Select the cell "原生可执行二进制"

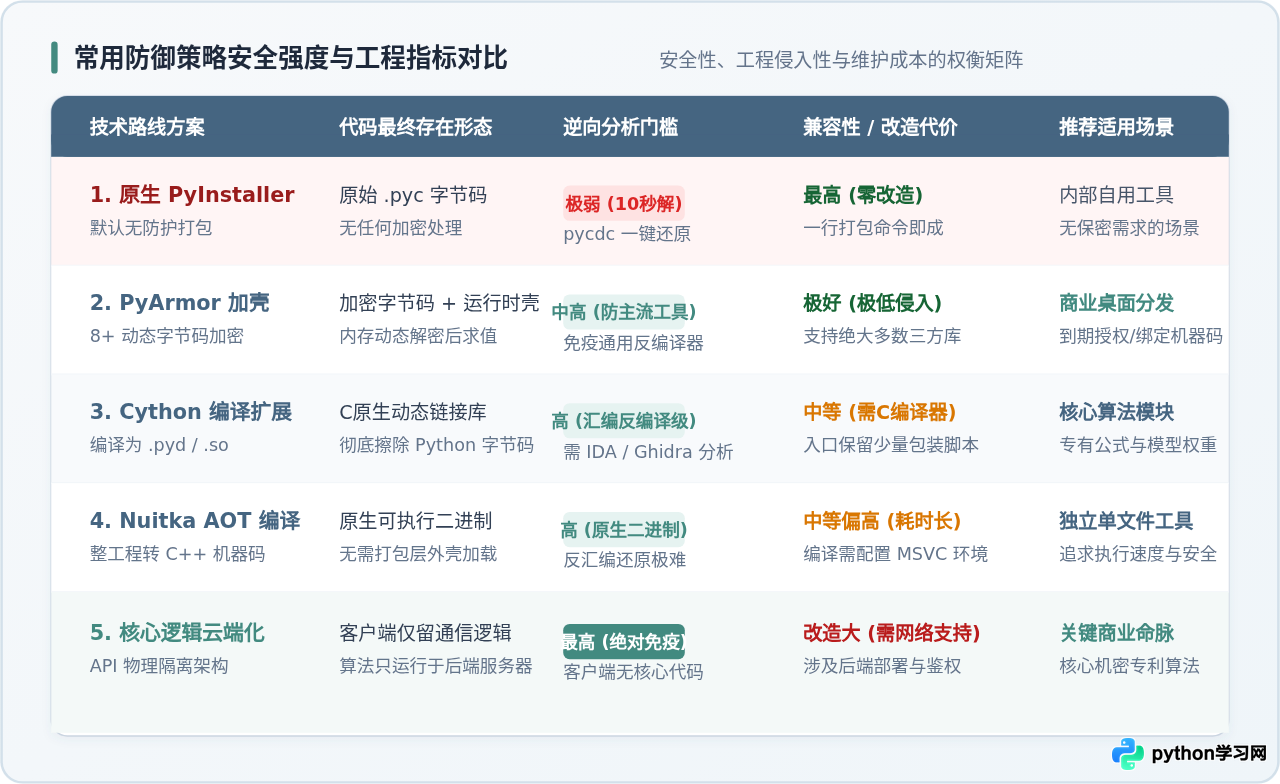tap(416, 521)
